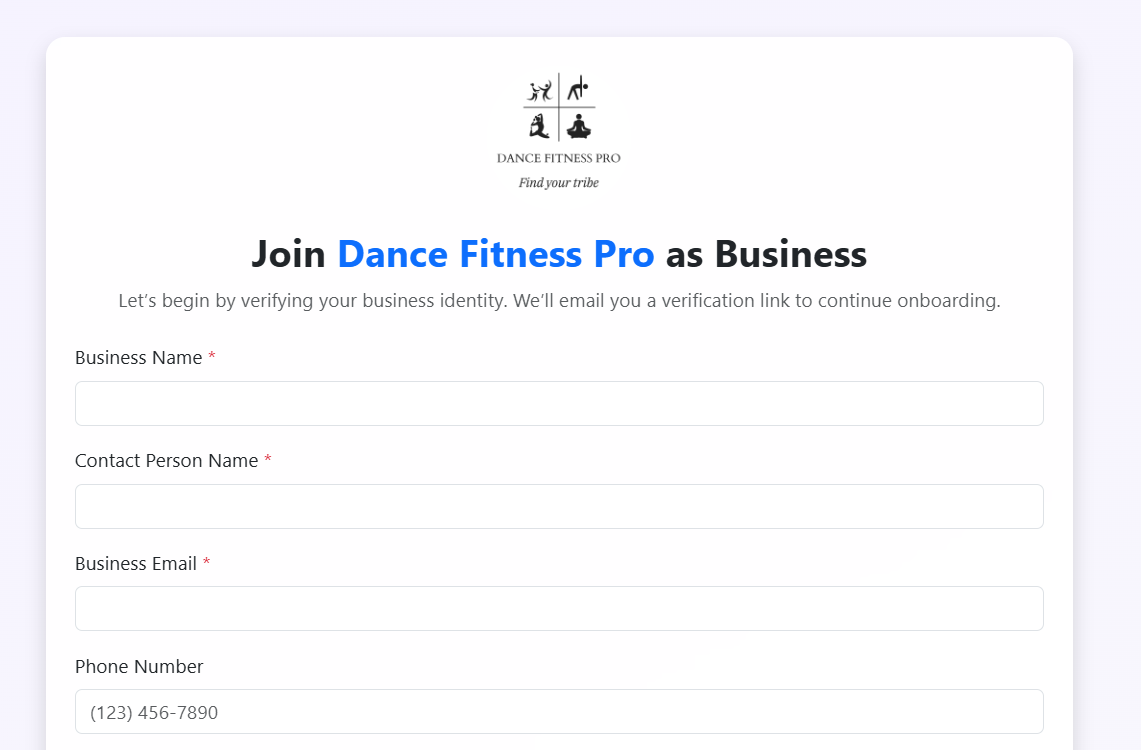Click the red asterisk beside Business Email

[x=206, y=564]
